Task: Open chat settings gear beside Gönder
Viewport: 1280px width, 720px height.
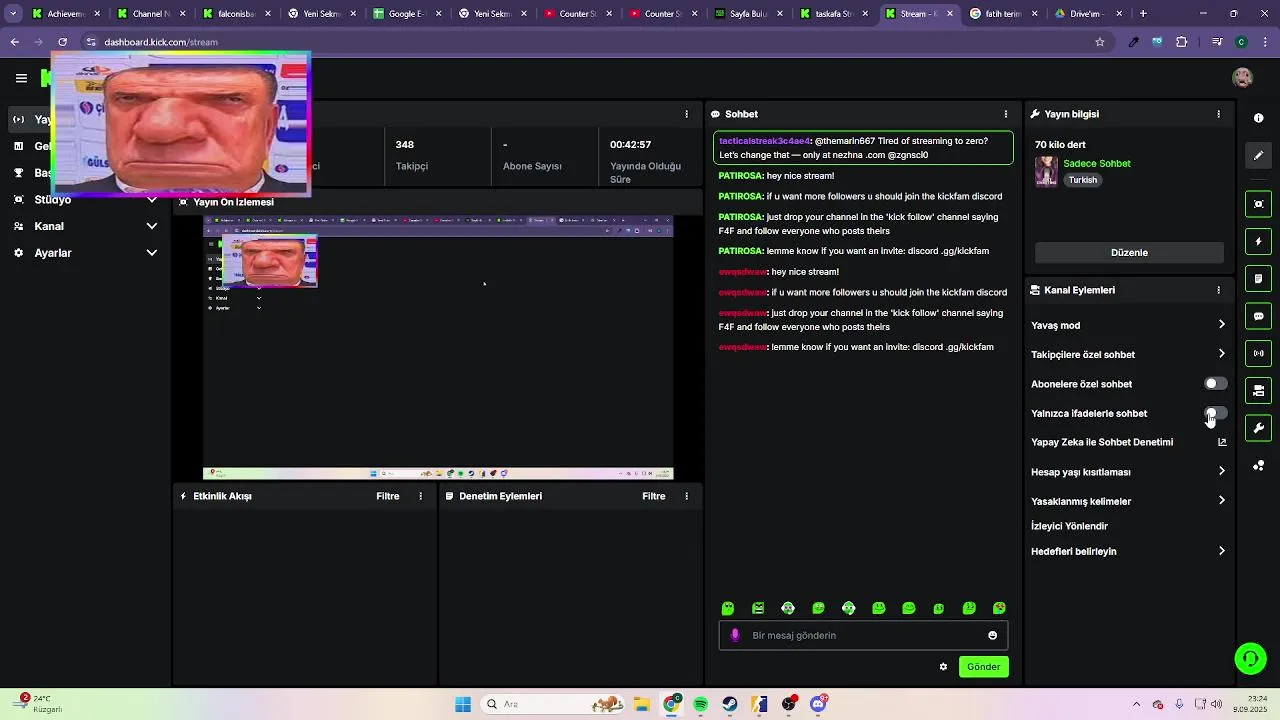Action: (x=943, y=667)
